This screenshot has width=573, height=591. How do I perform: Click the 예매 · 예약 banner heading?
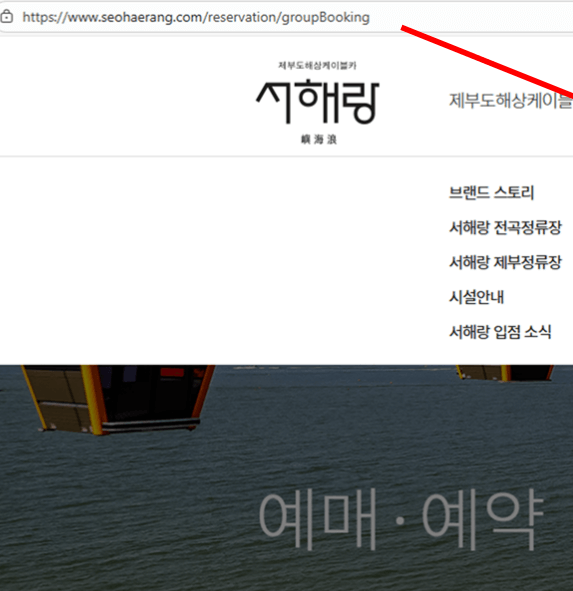point(401,519)
